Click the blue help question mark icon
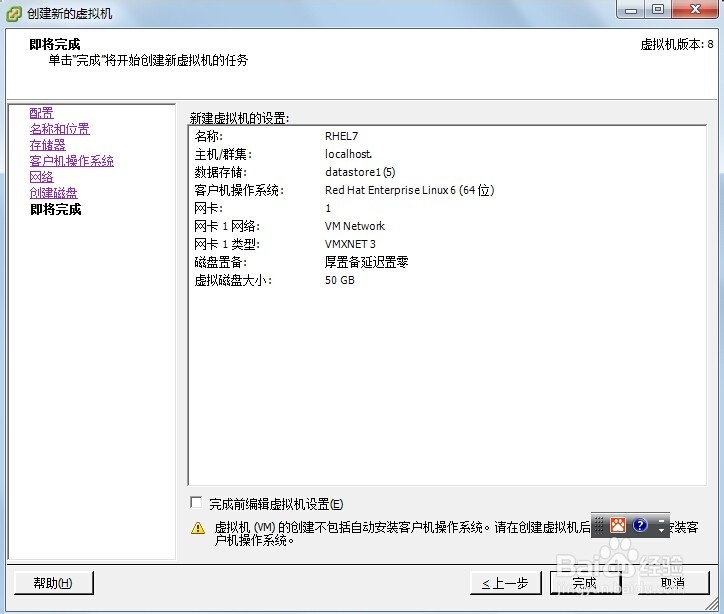Screen dimensions: 724x614 click(x=640, y=525)
